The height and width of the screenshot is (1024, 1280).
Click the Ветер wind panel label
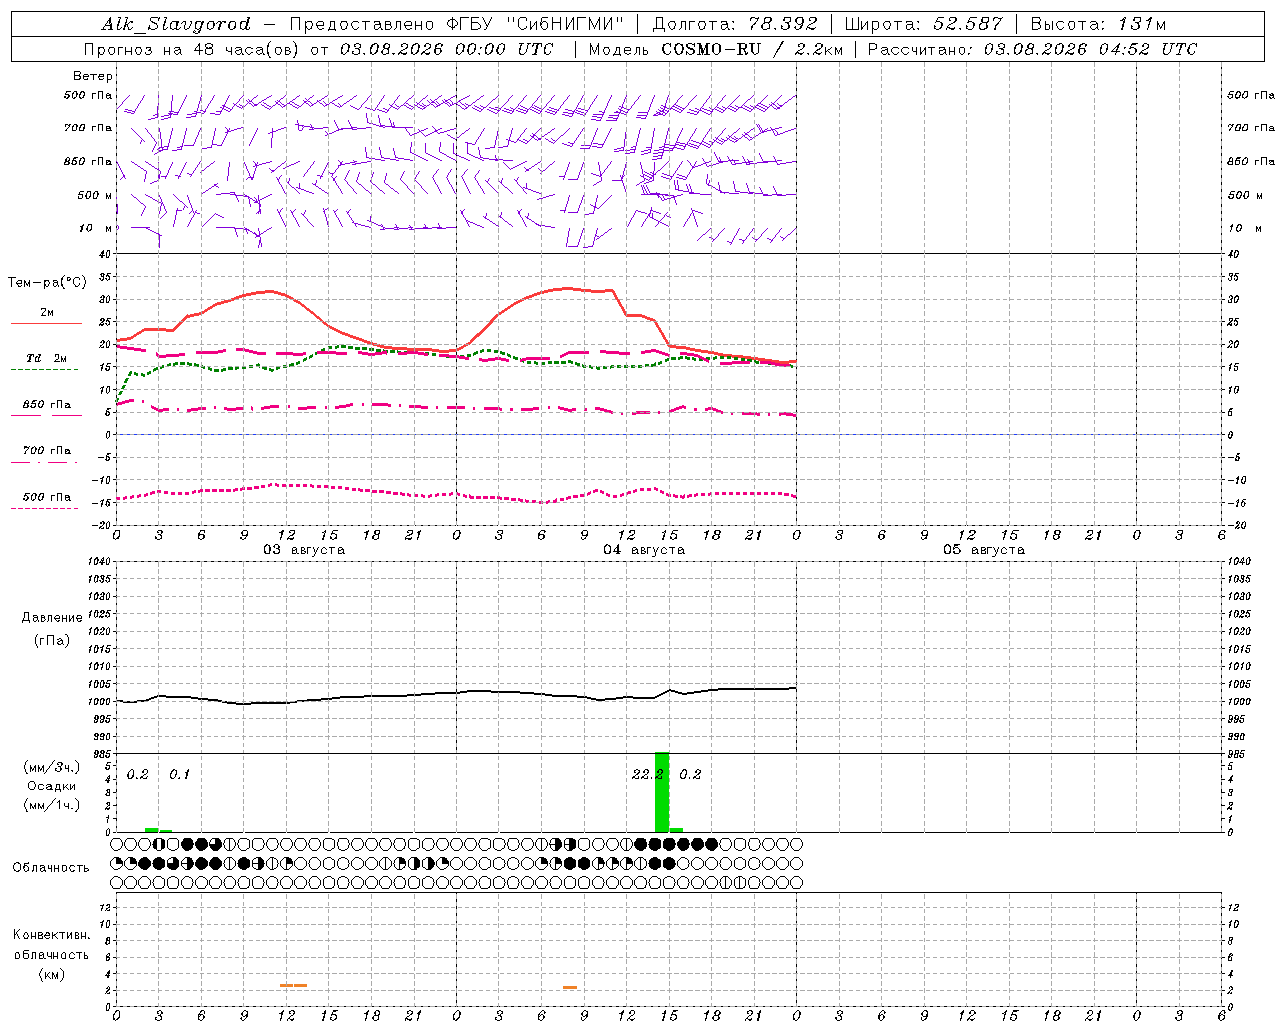tap(93, 76)
